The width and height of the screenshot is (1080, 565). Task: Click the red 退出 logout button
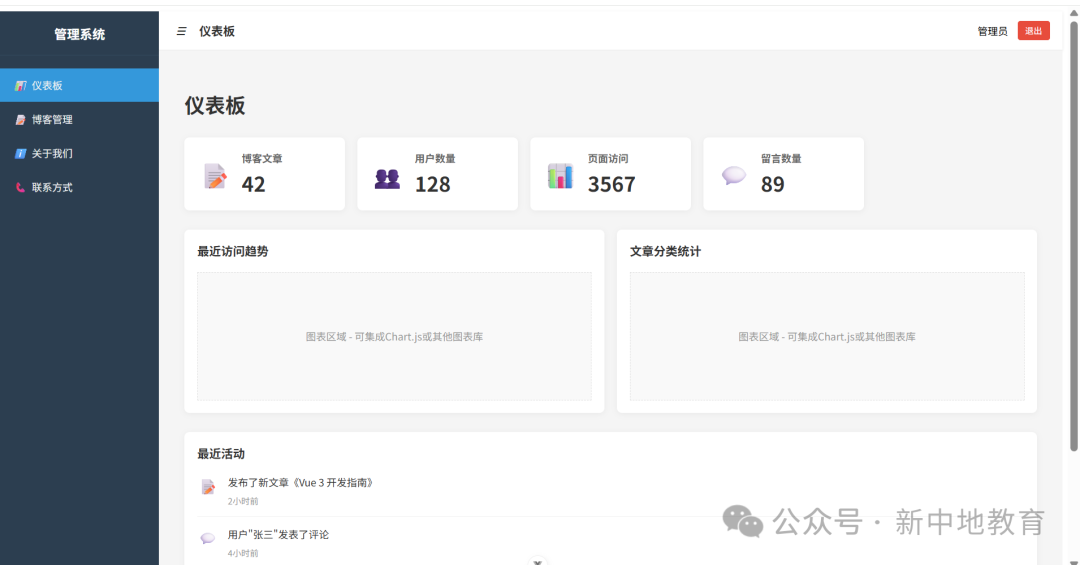[1033, 31]
